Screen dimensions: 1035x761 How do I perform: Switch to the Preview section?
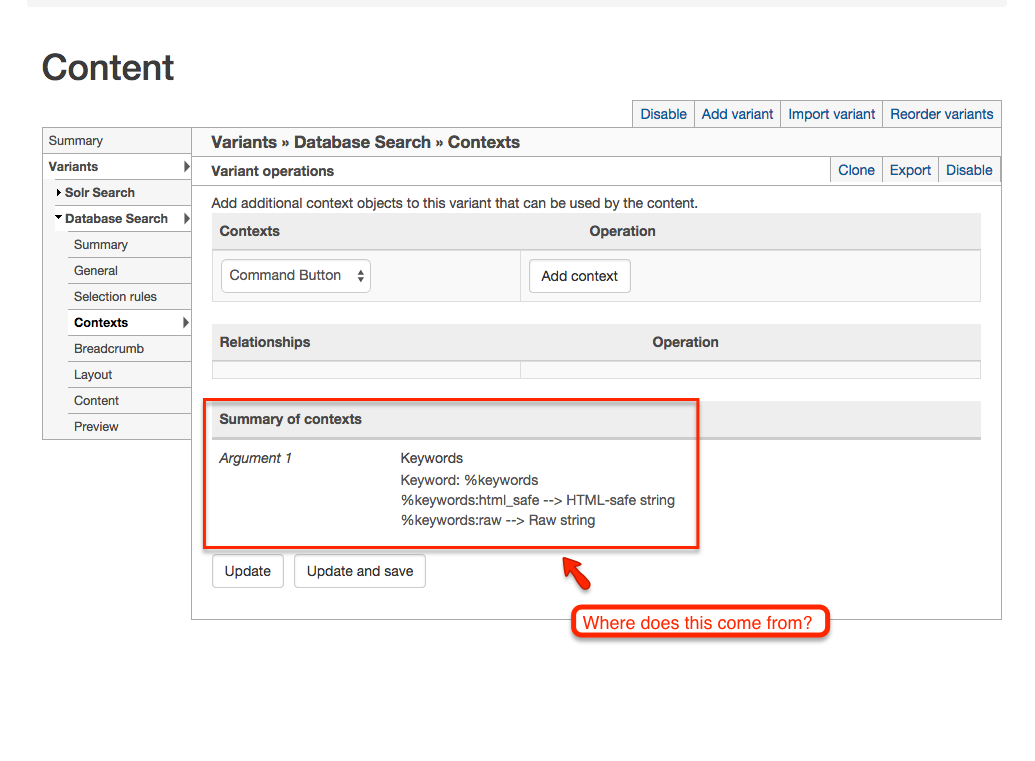pos(95,426)
